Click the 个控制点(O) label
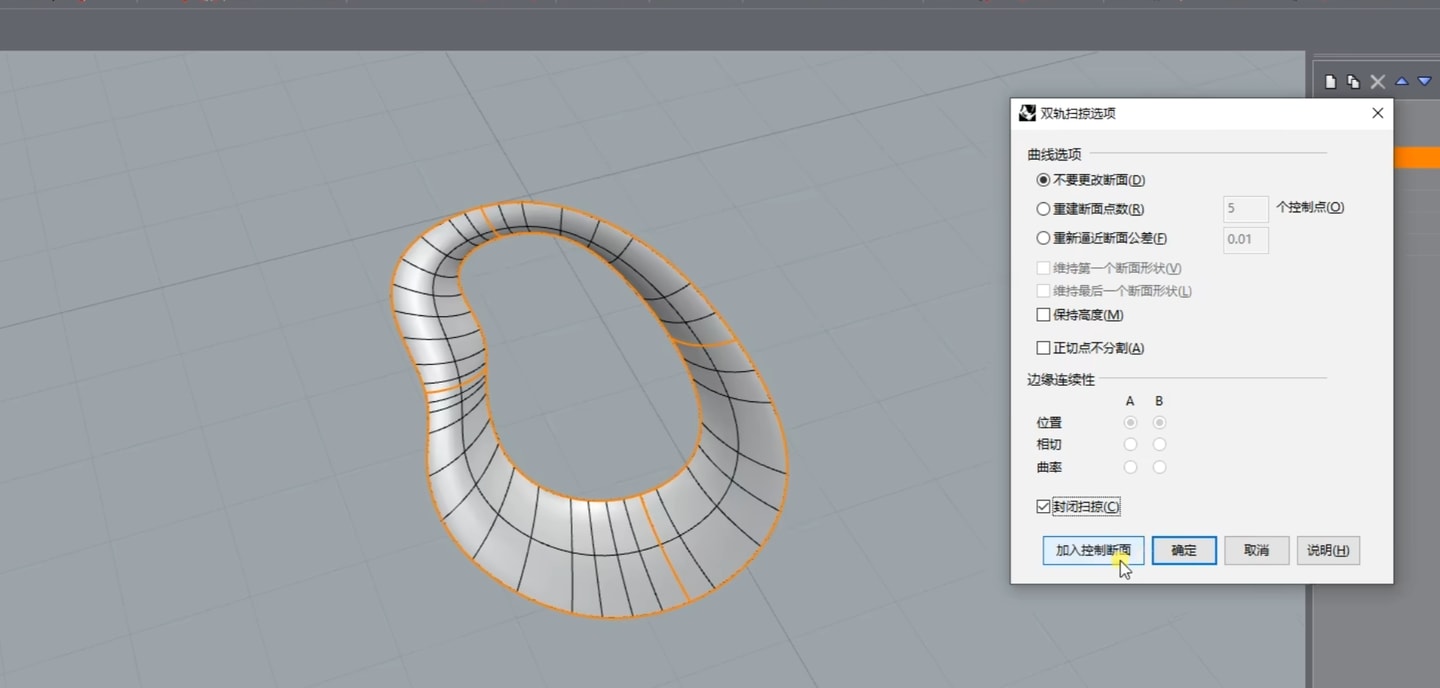Image resolution: width=1440 pixels, height=688 pixels. tap(1310, 207)
